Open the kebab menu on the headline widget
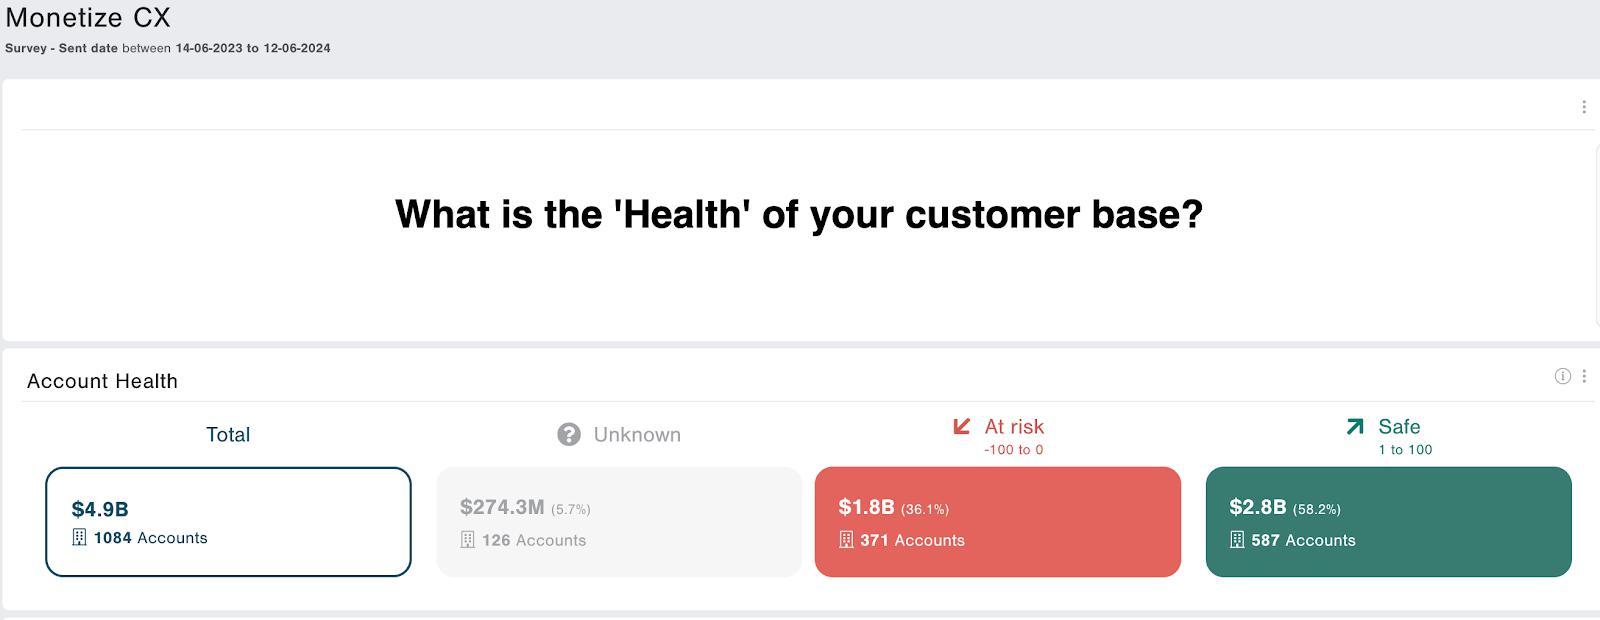 click(x=1584, y=107)
